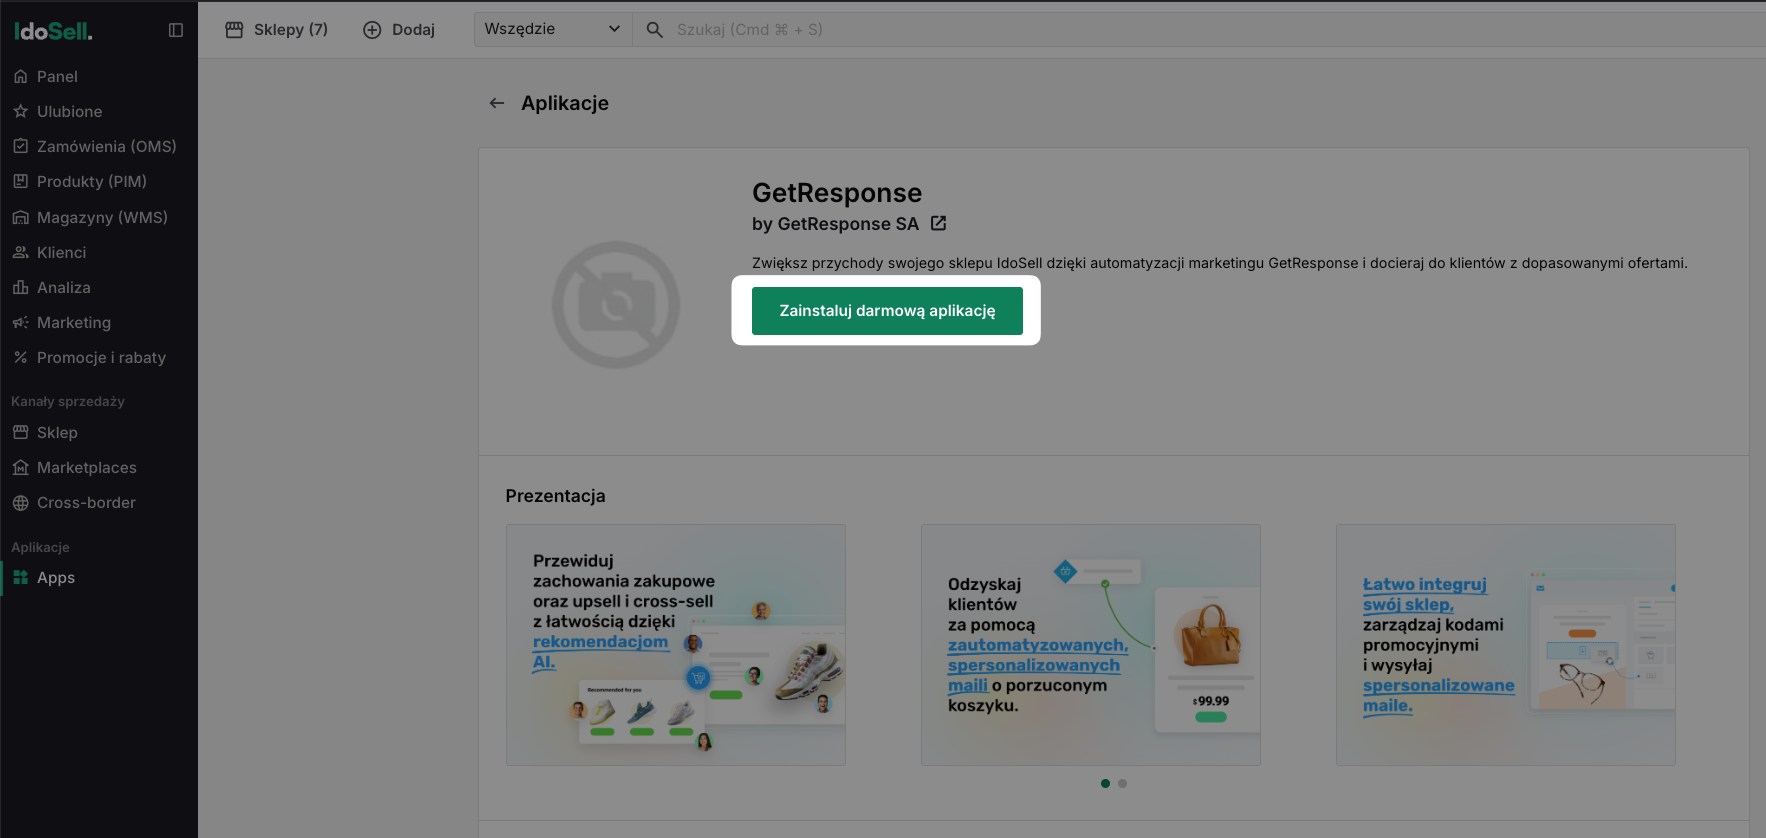Click the Dodaj add button

point(399,30)
